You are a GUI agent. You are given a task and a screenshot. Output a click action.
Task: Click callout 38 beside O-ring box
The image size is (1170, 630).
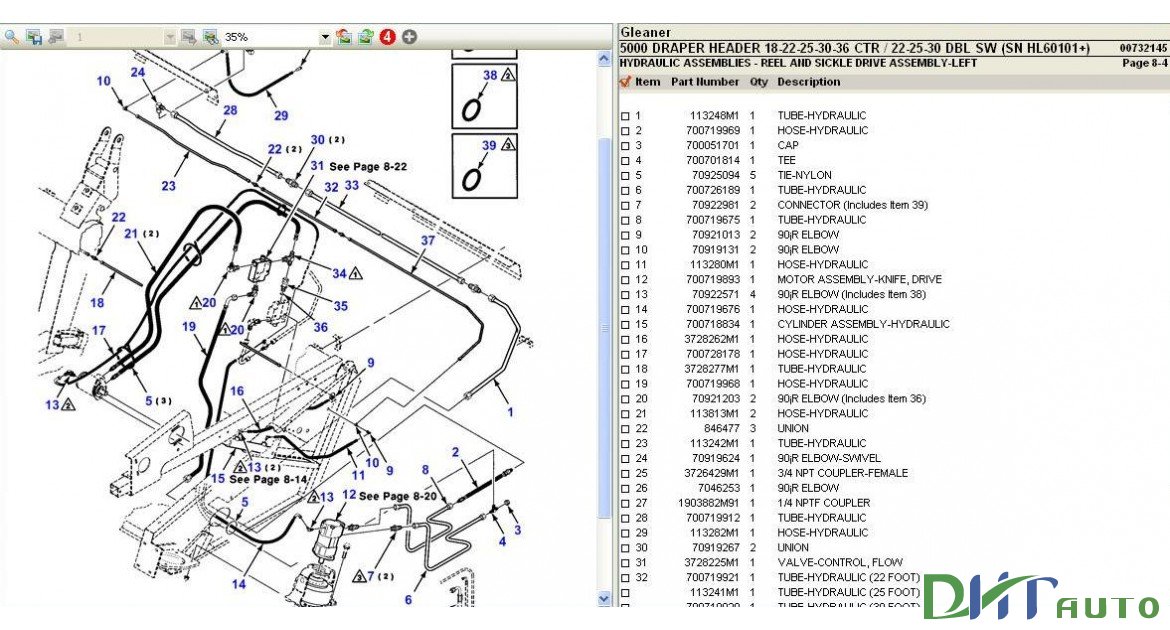[490, 75]
